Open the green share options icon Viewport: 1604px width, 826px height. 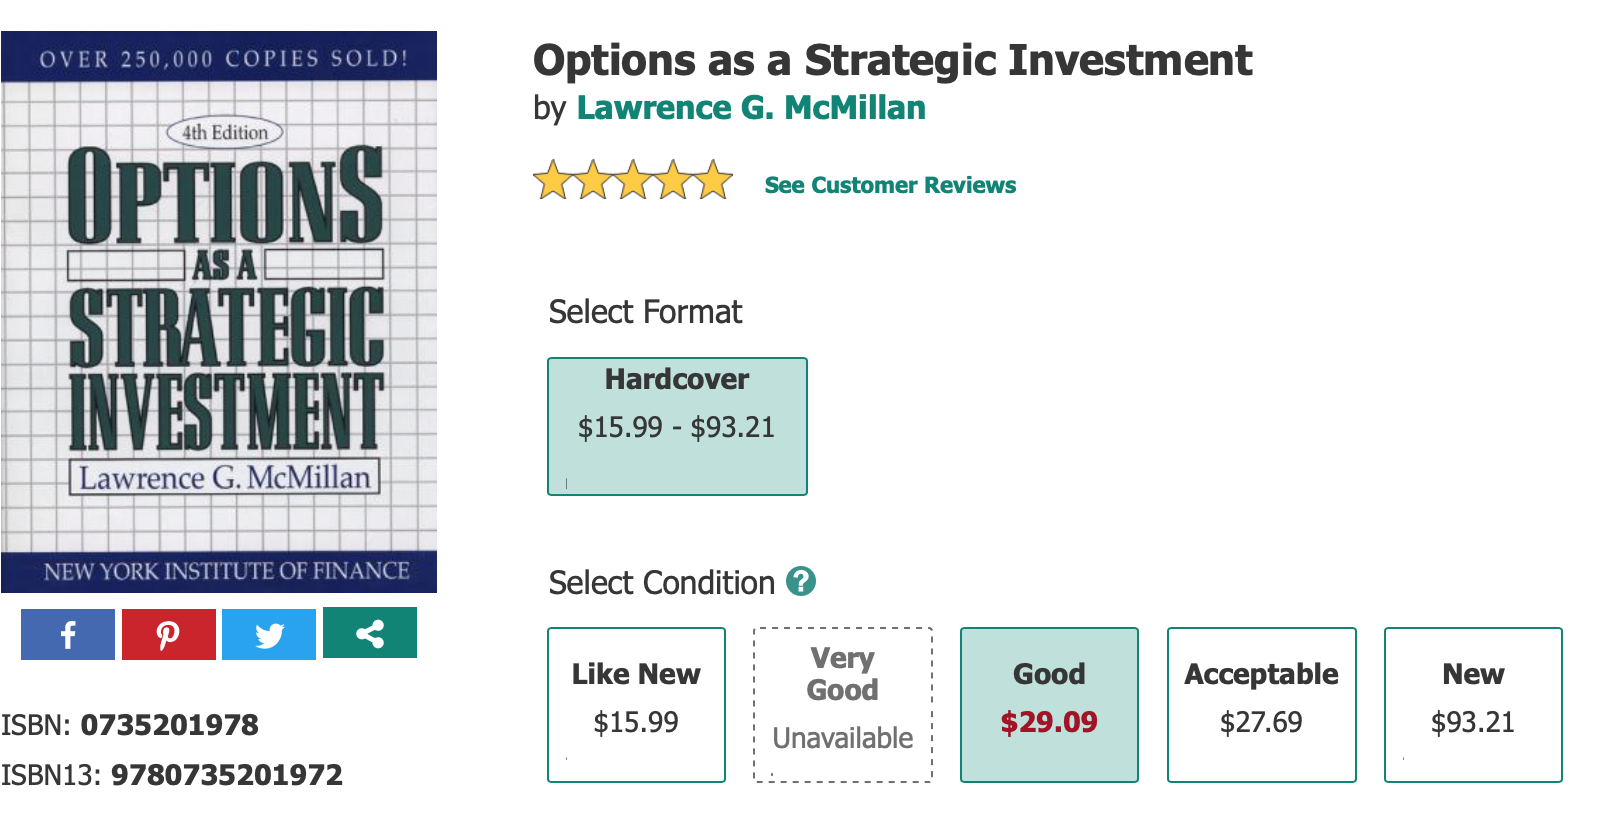[x=370, y=633]
